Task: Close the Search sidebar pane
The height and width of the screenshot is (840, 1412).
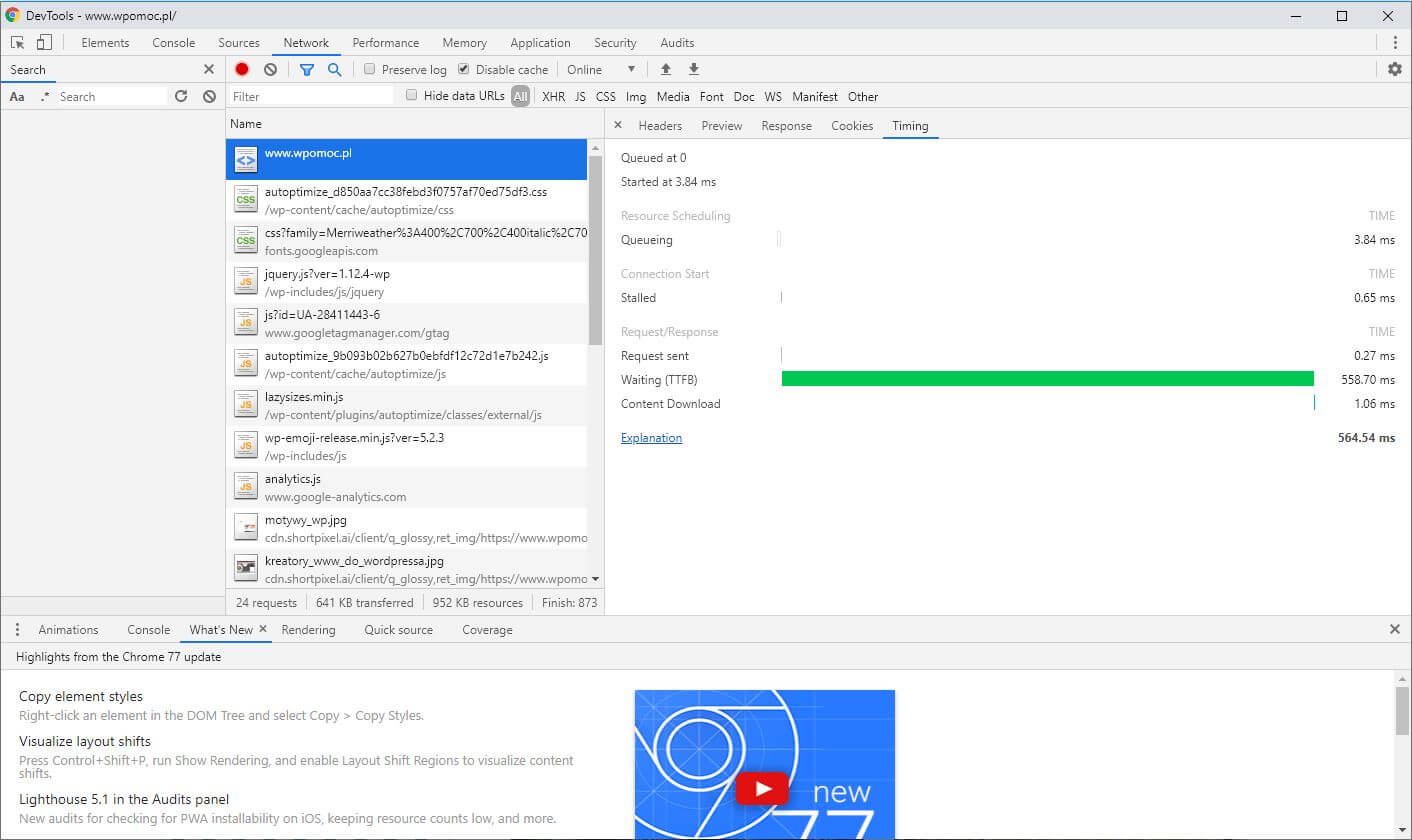Action: tap(209, 69)
